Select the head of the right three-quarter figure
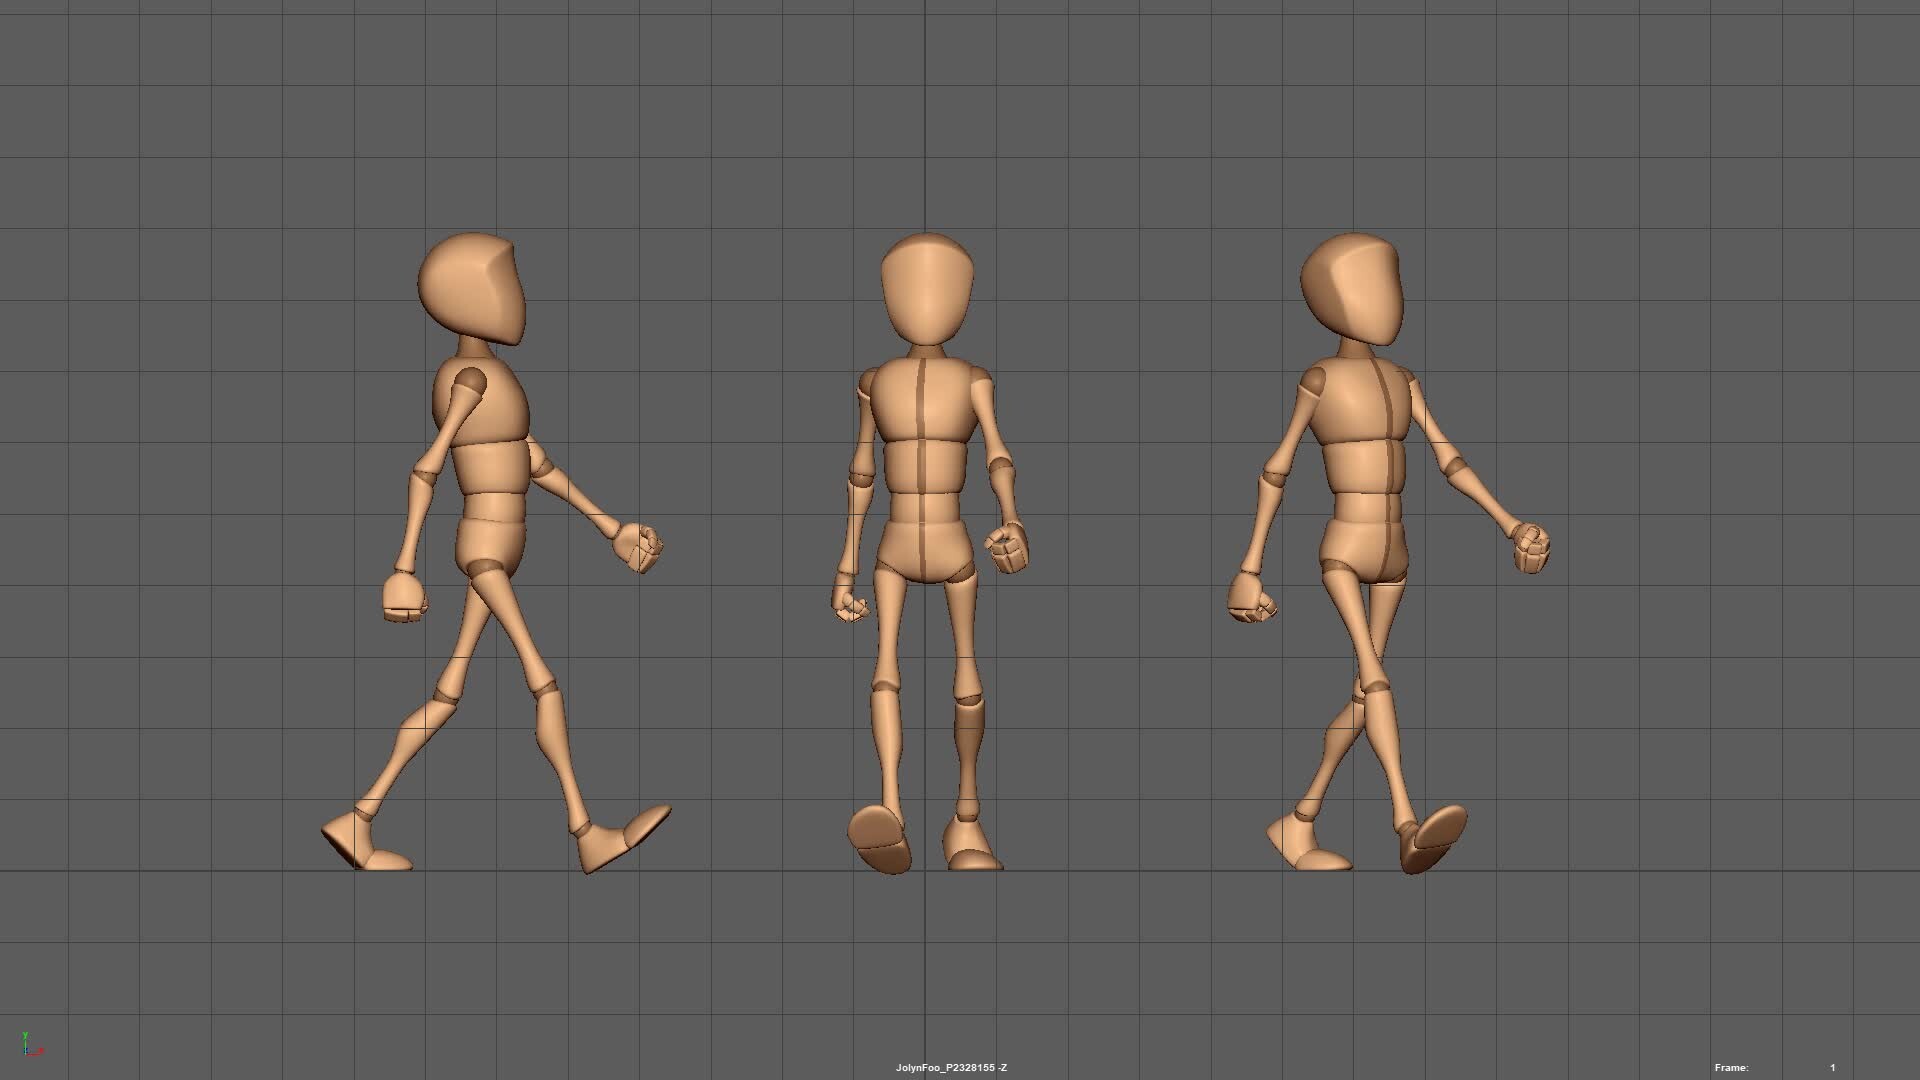 (1352, 290)
